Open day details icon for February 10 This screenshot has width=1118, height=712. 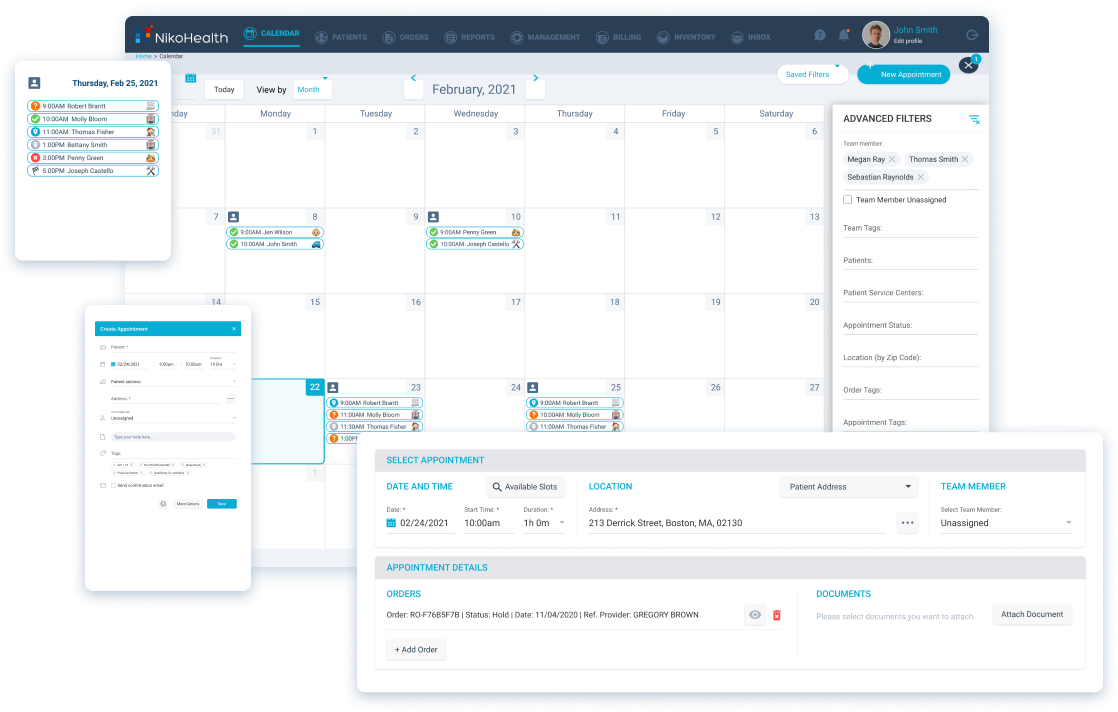[433, 217]
